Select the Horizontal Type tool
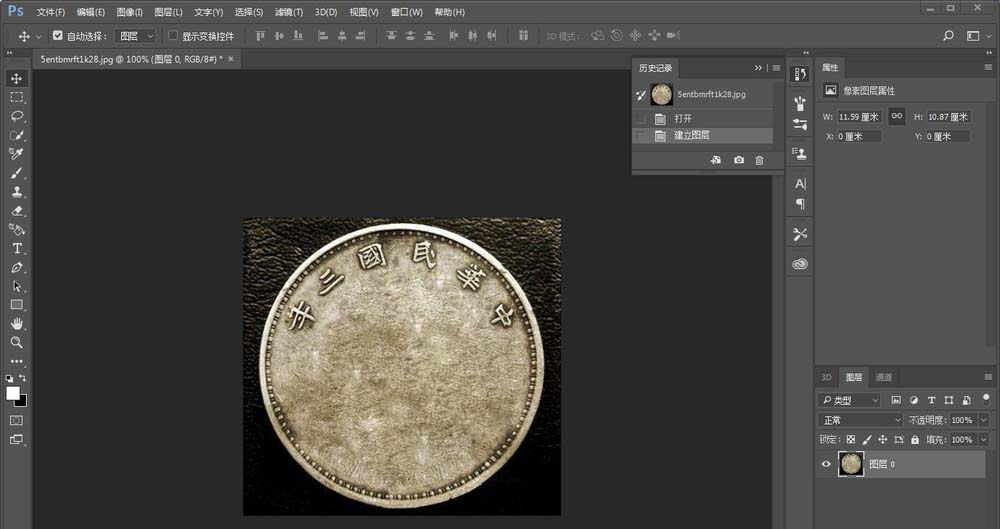 17,248
